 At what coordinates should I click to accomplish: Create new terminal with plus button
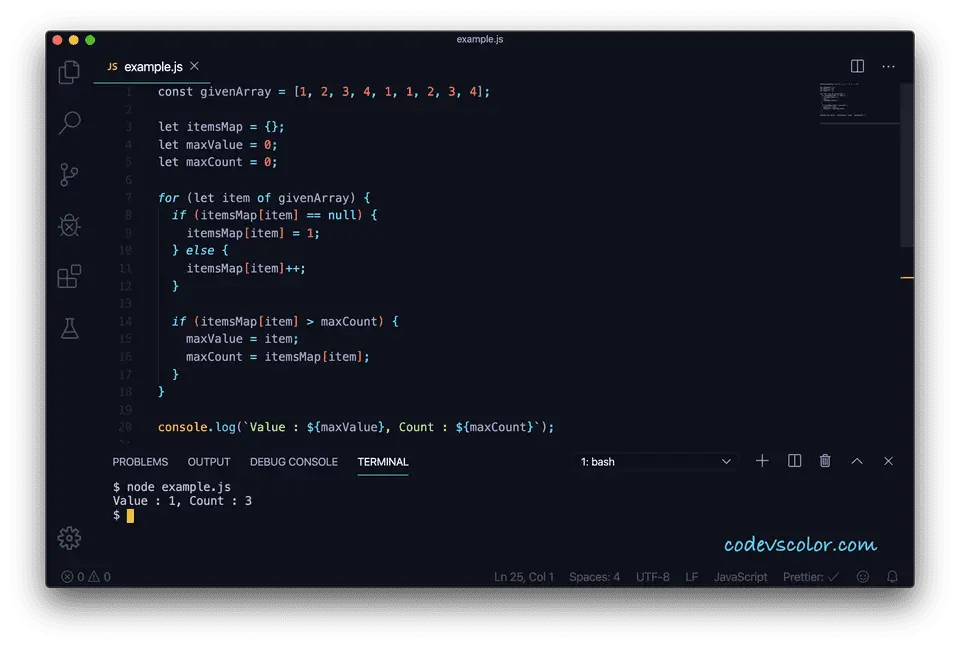pos(762,461)
